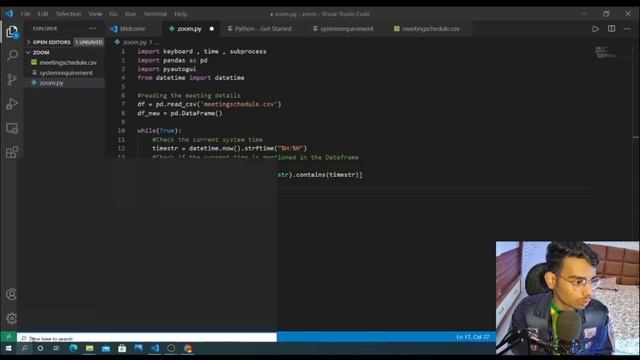Launch Microsoft Edge from the taskbar

click(73, 349)
